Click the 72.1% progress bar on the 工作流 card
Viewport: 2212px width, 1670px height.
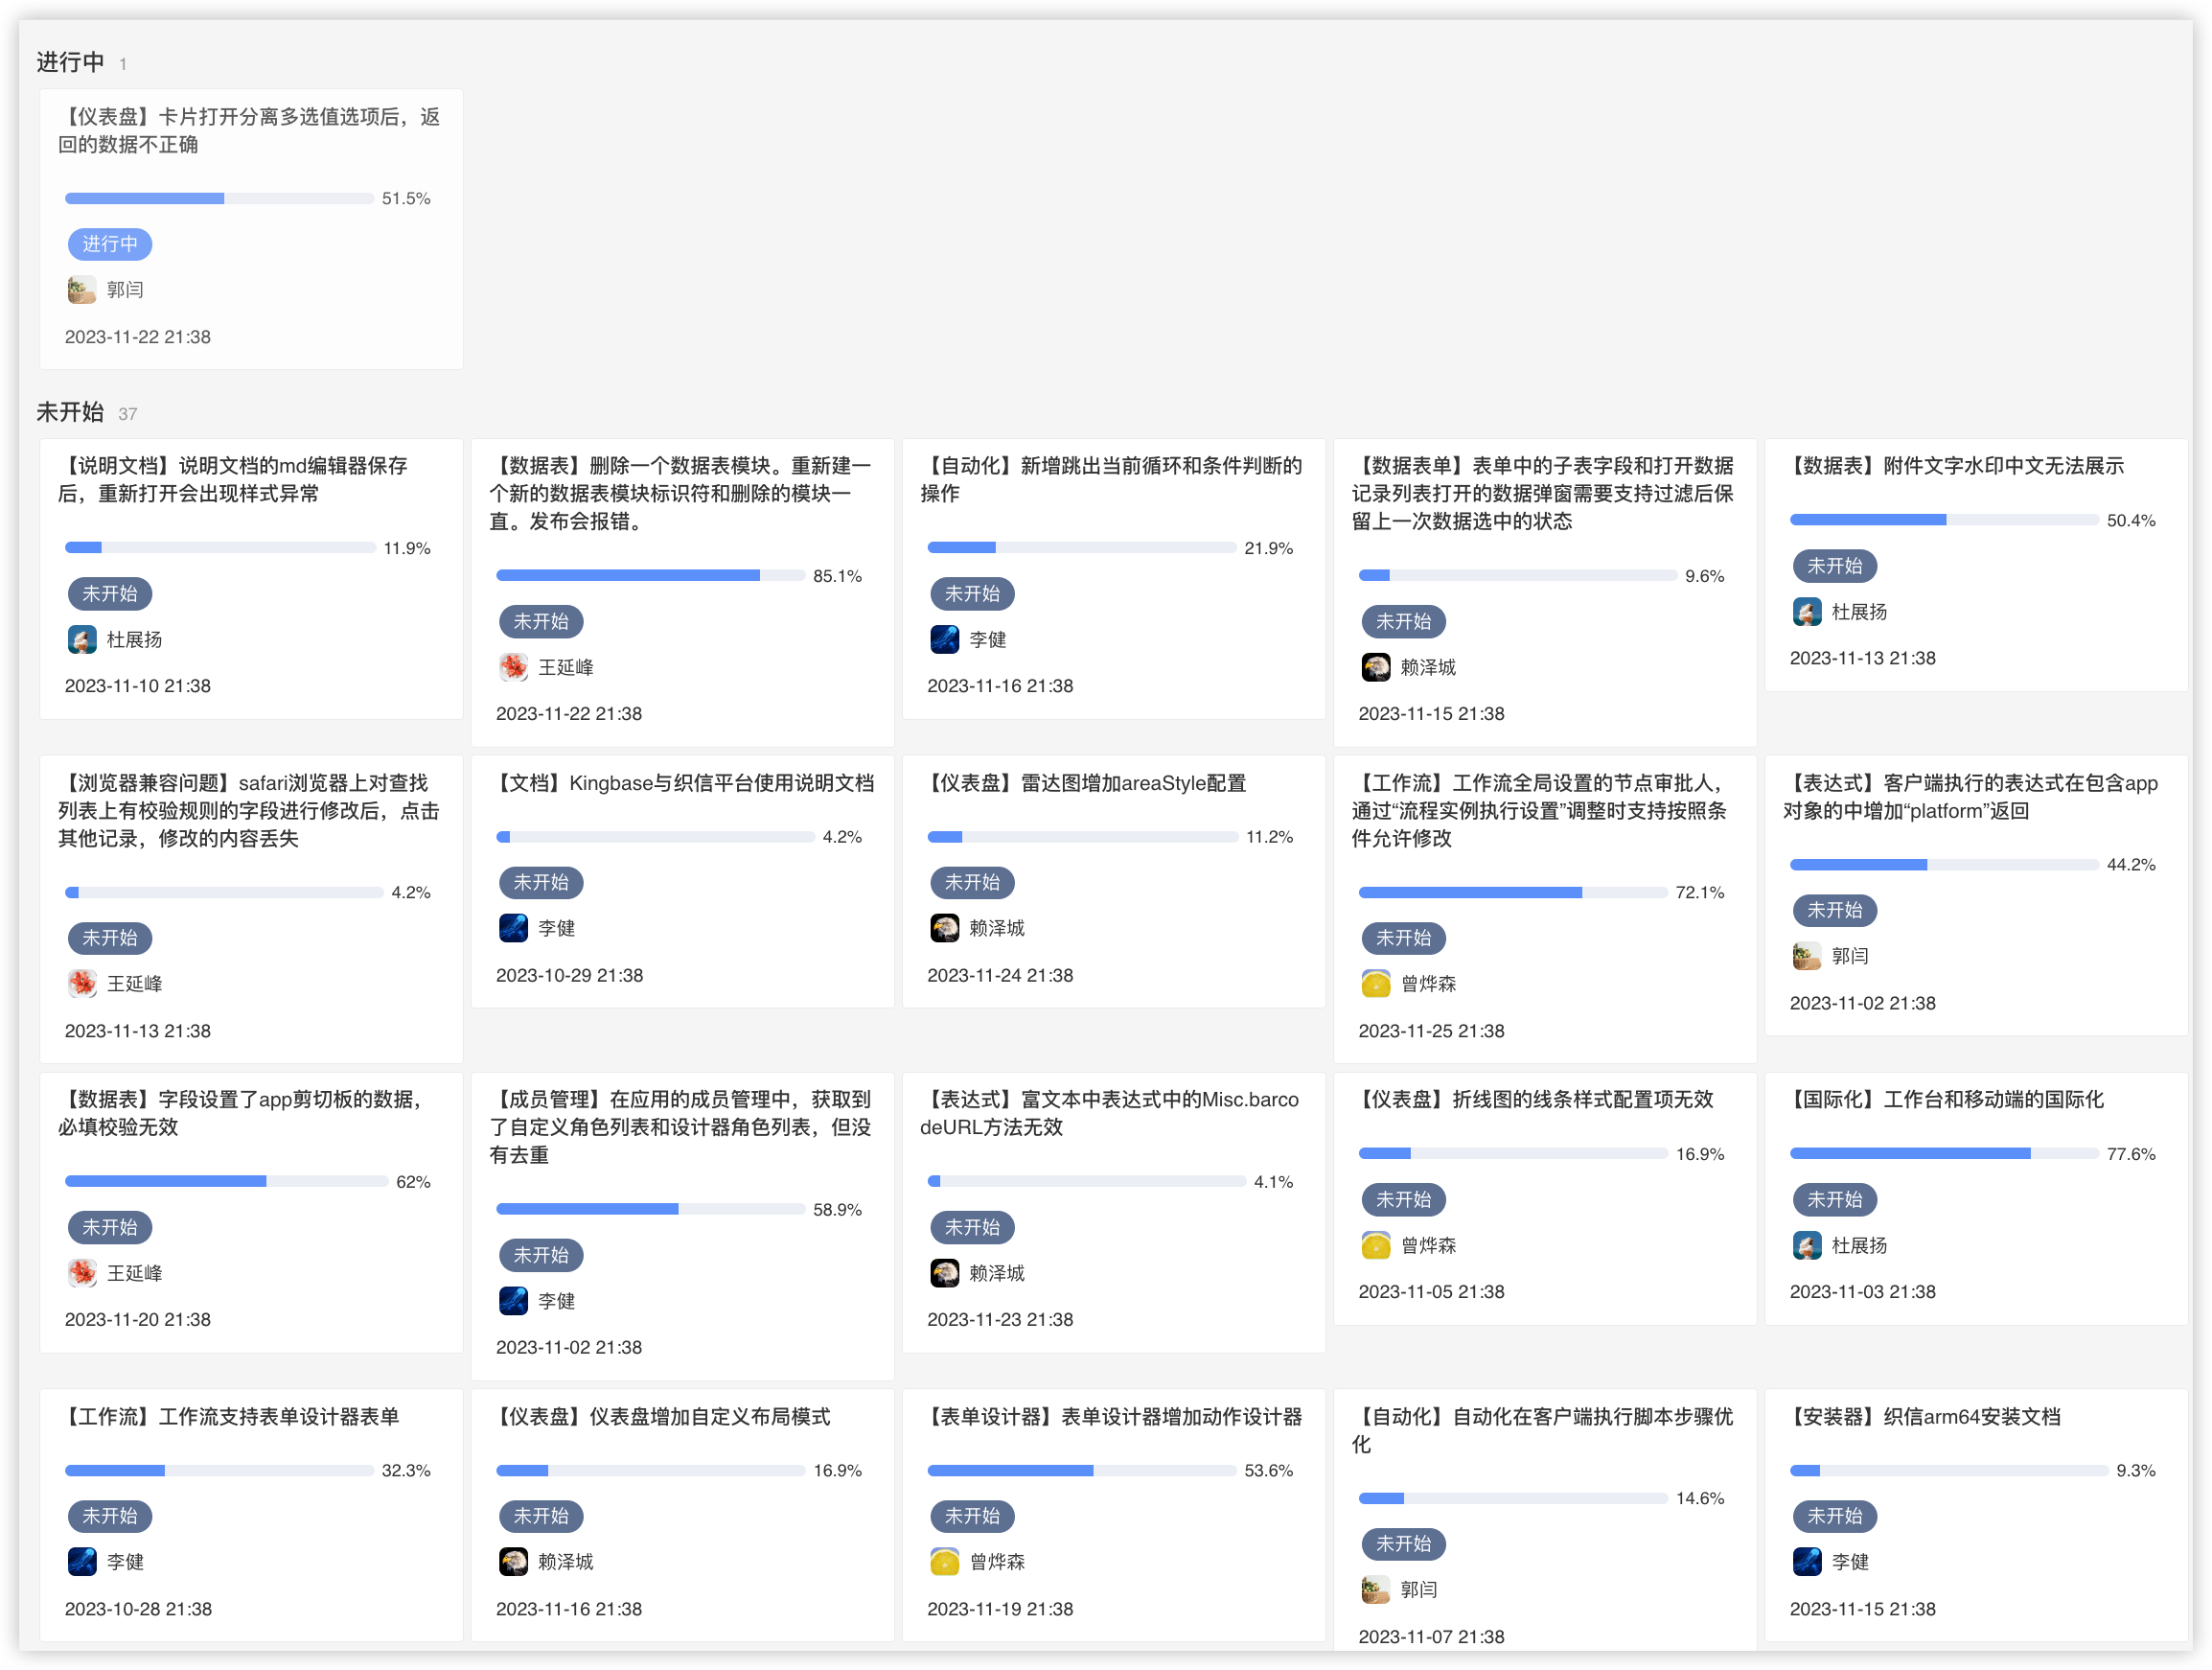[x=1512, y=892]
